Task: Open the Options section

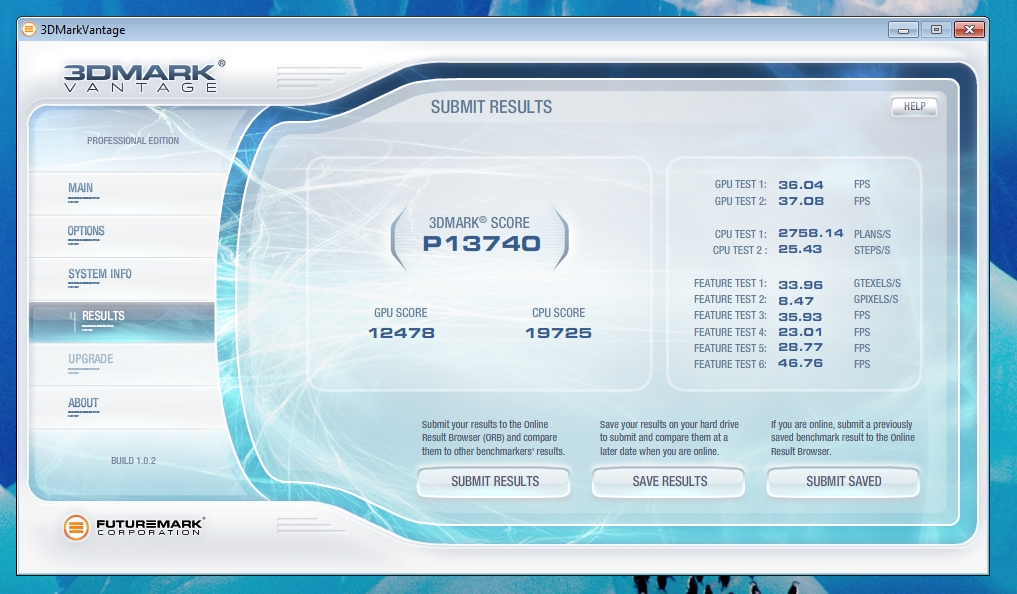Action: tap(86, 231)
